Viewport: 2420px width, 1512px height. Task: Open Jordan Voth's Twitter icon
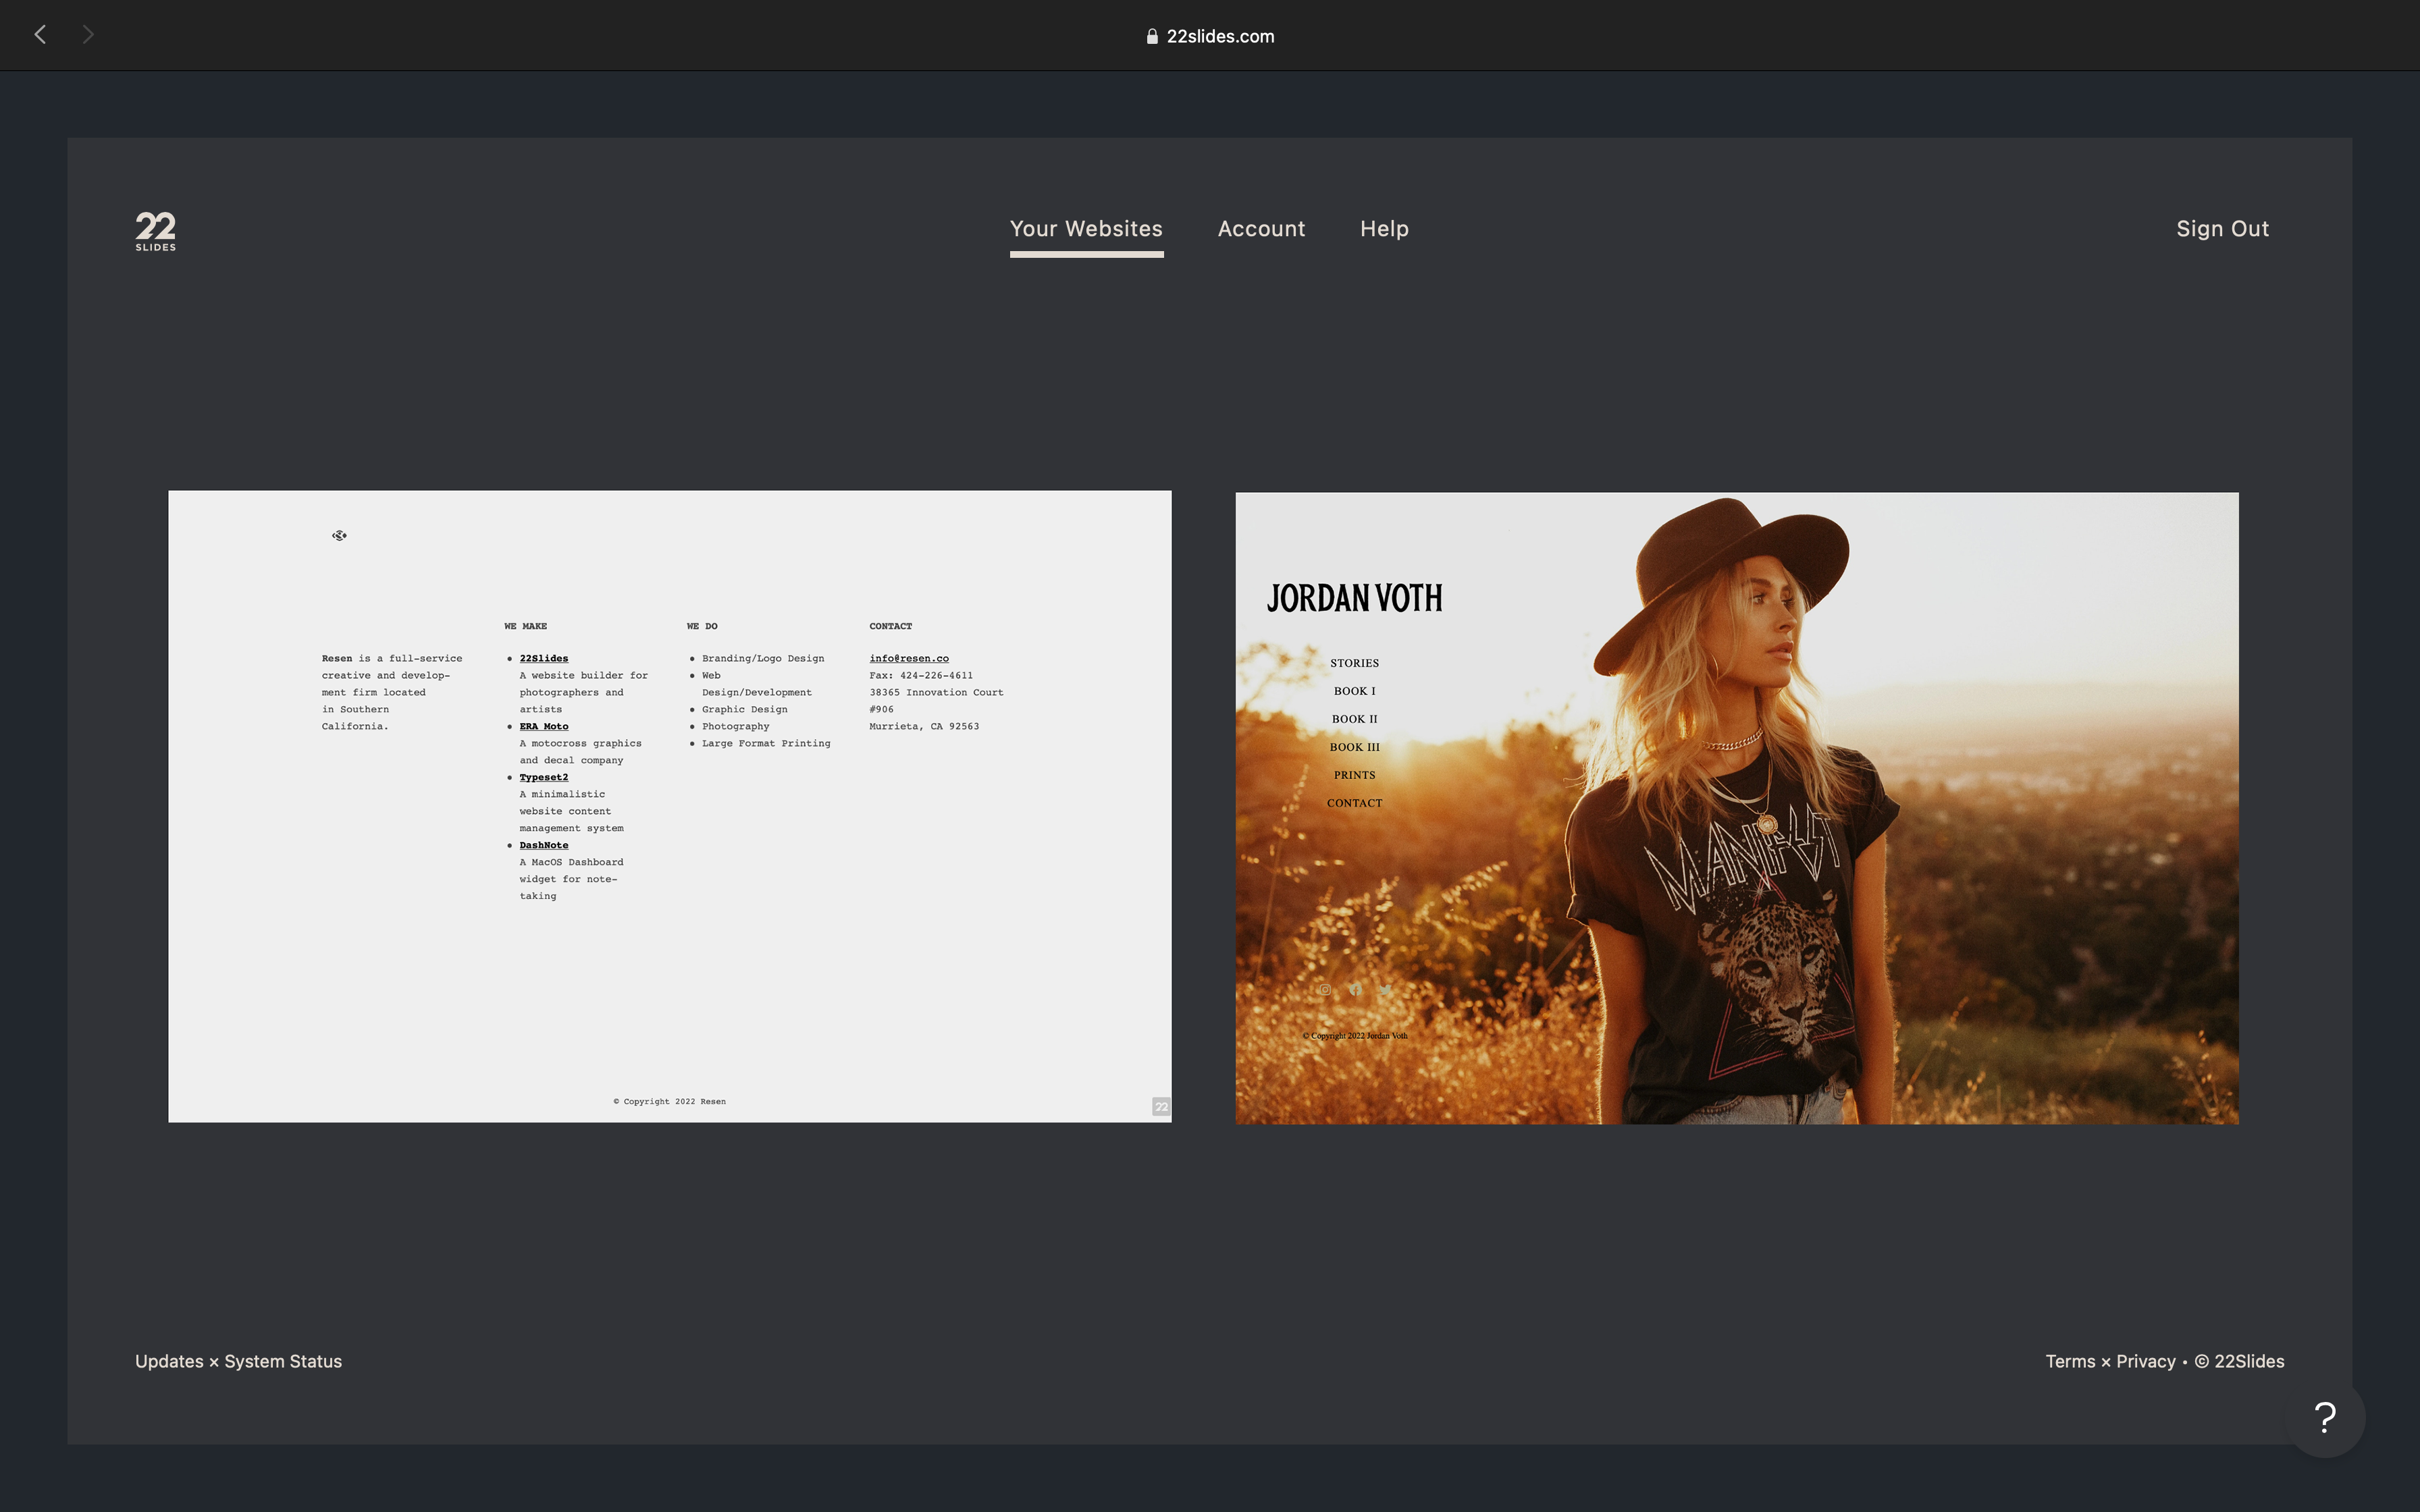pyautogui.click(x=1385, y=990)
